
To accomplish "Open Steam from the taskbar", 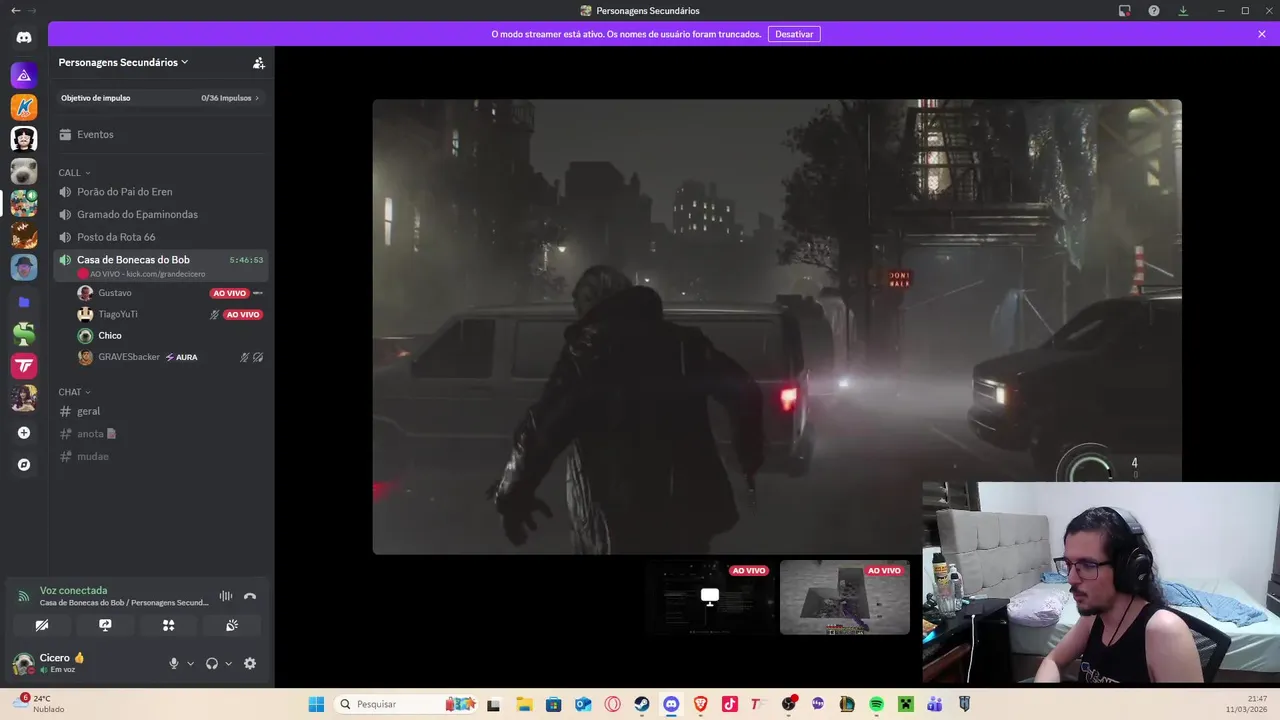I will coord(642,704).
